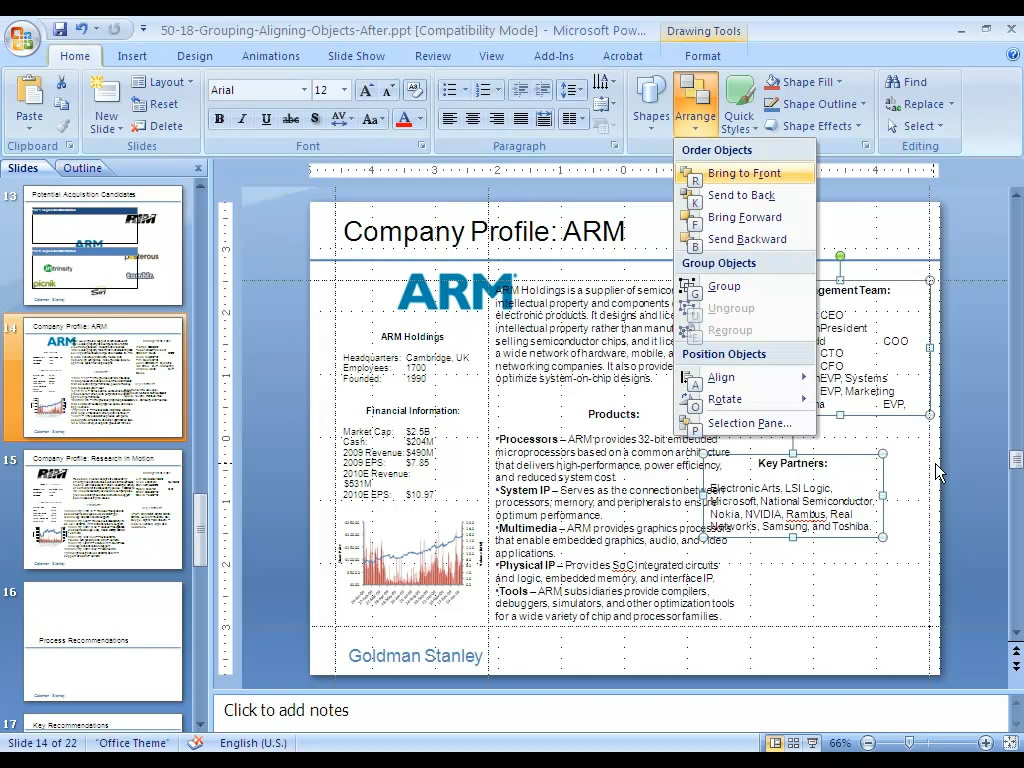Viewport: 1024px width, 768px height.
Task: Click the notes area to add notes
Action: tap(611, 711)
